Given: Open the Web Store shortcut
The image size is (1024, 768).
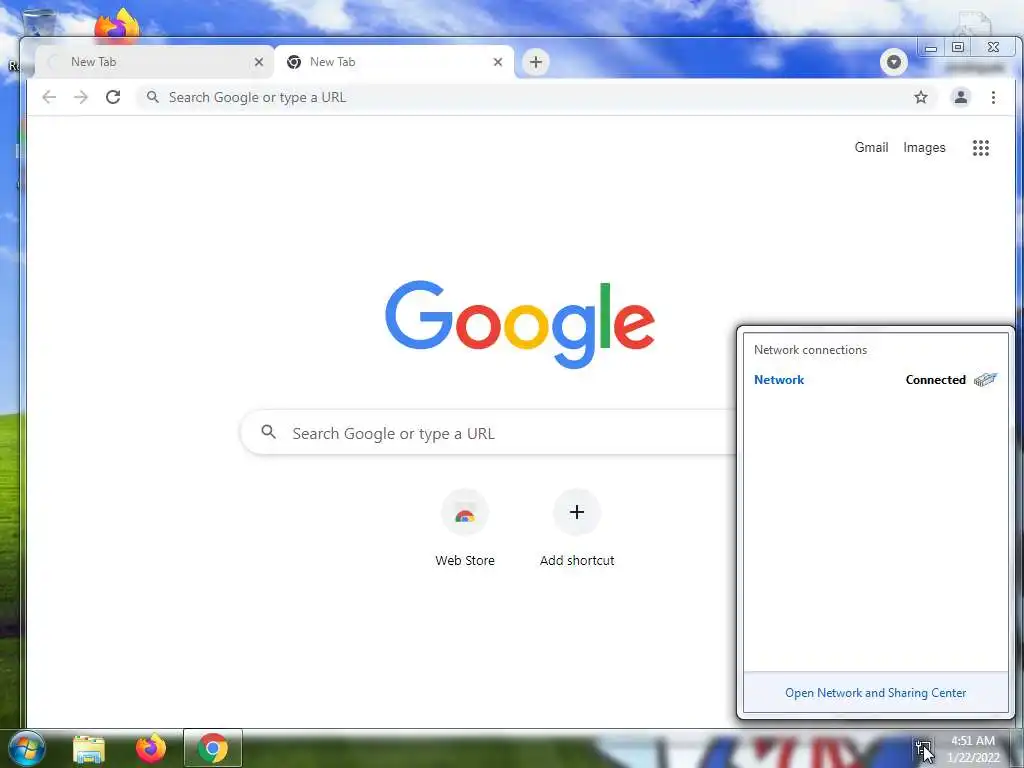Looking at the screenshot, I should point(465,528).
